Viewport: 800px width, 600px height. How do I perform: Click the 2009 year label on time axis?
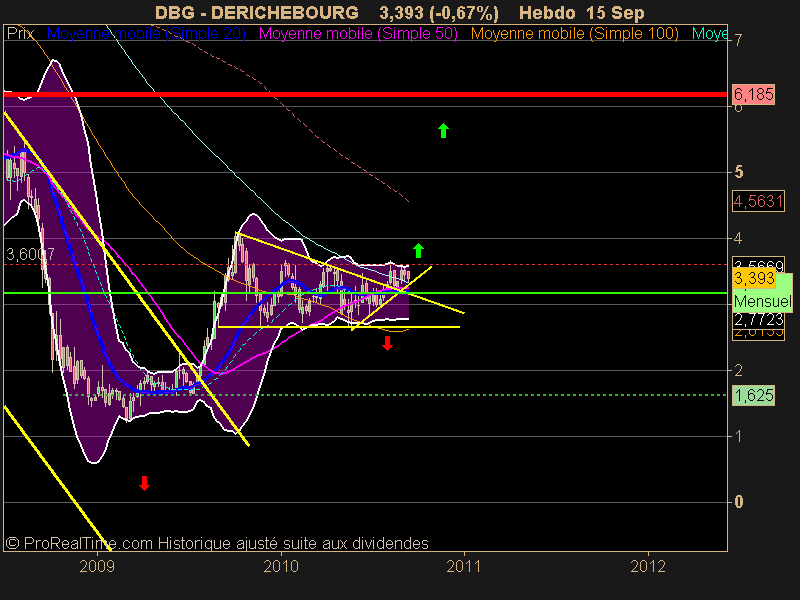(x=97, y=566)
